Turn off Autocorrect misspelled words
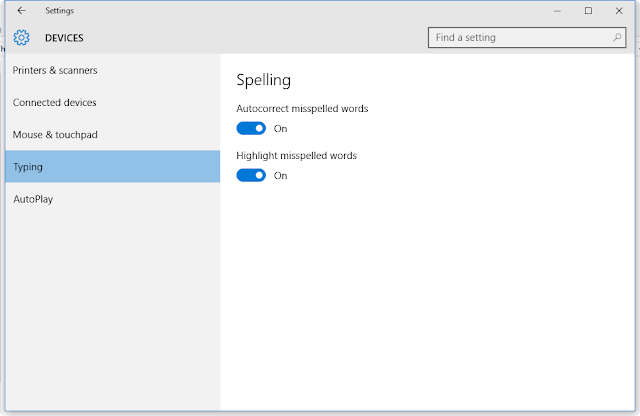640x416 pixels. [251, 128]
